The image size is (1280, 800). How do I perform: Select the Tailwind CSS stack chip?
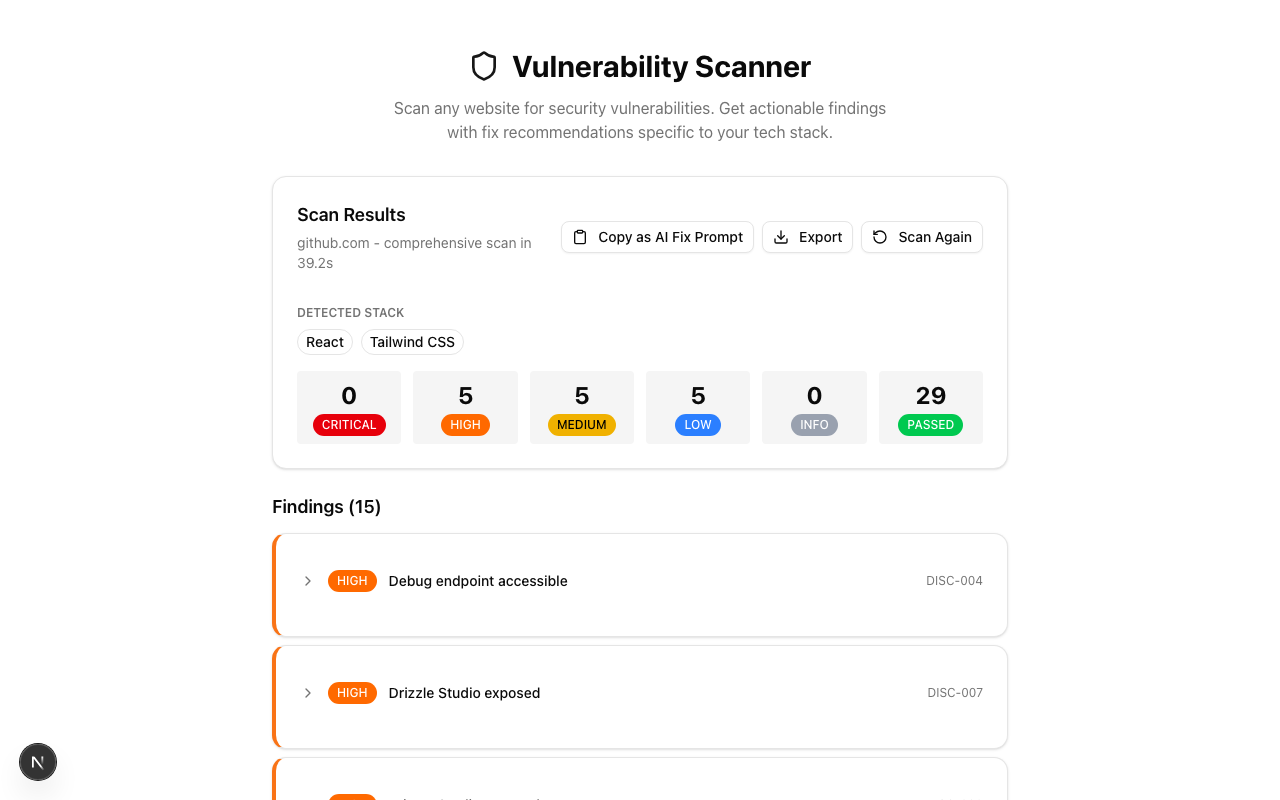412,342
